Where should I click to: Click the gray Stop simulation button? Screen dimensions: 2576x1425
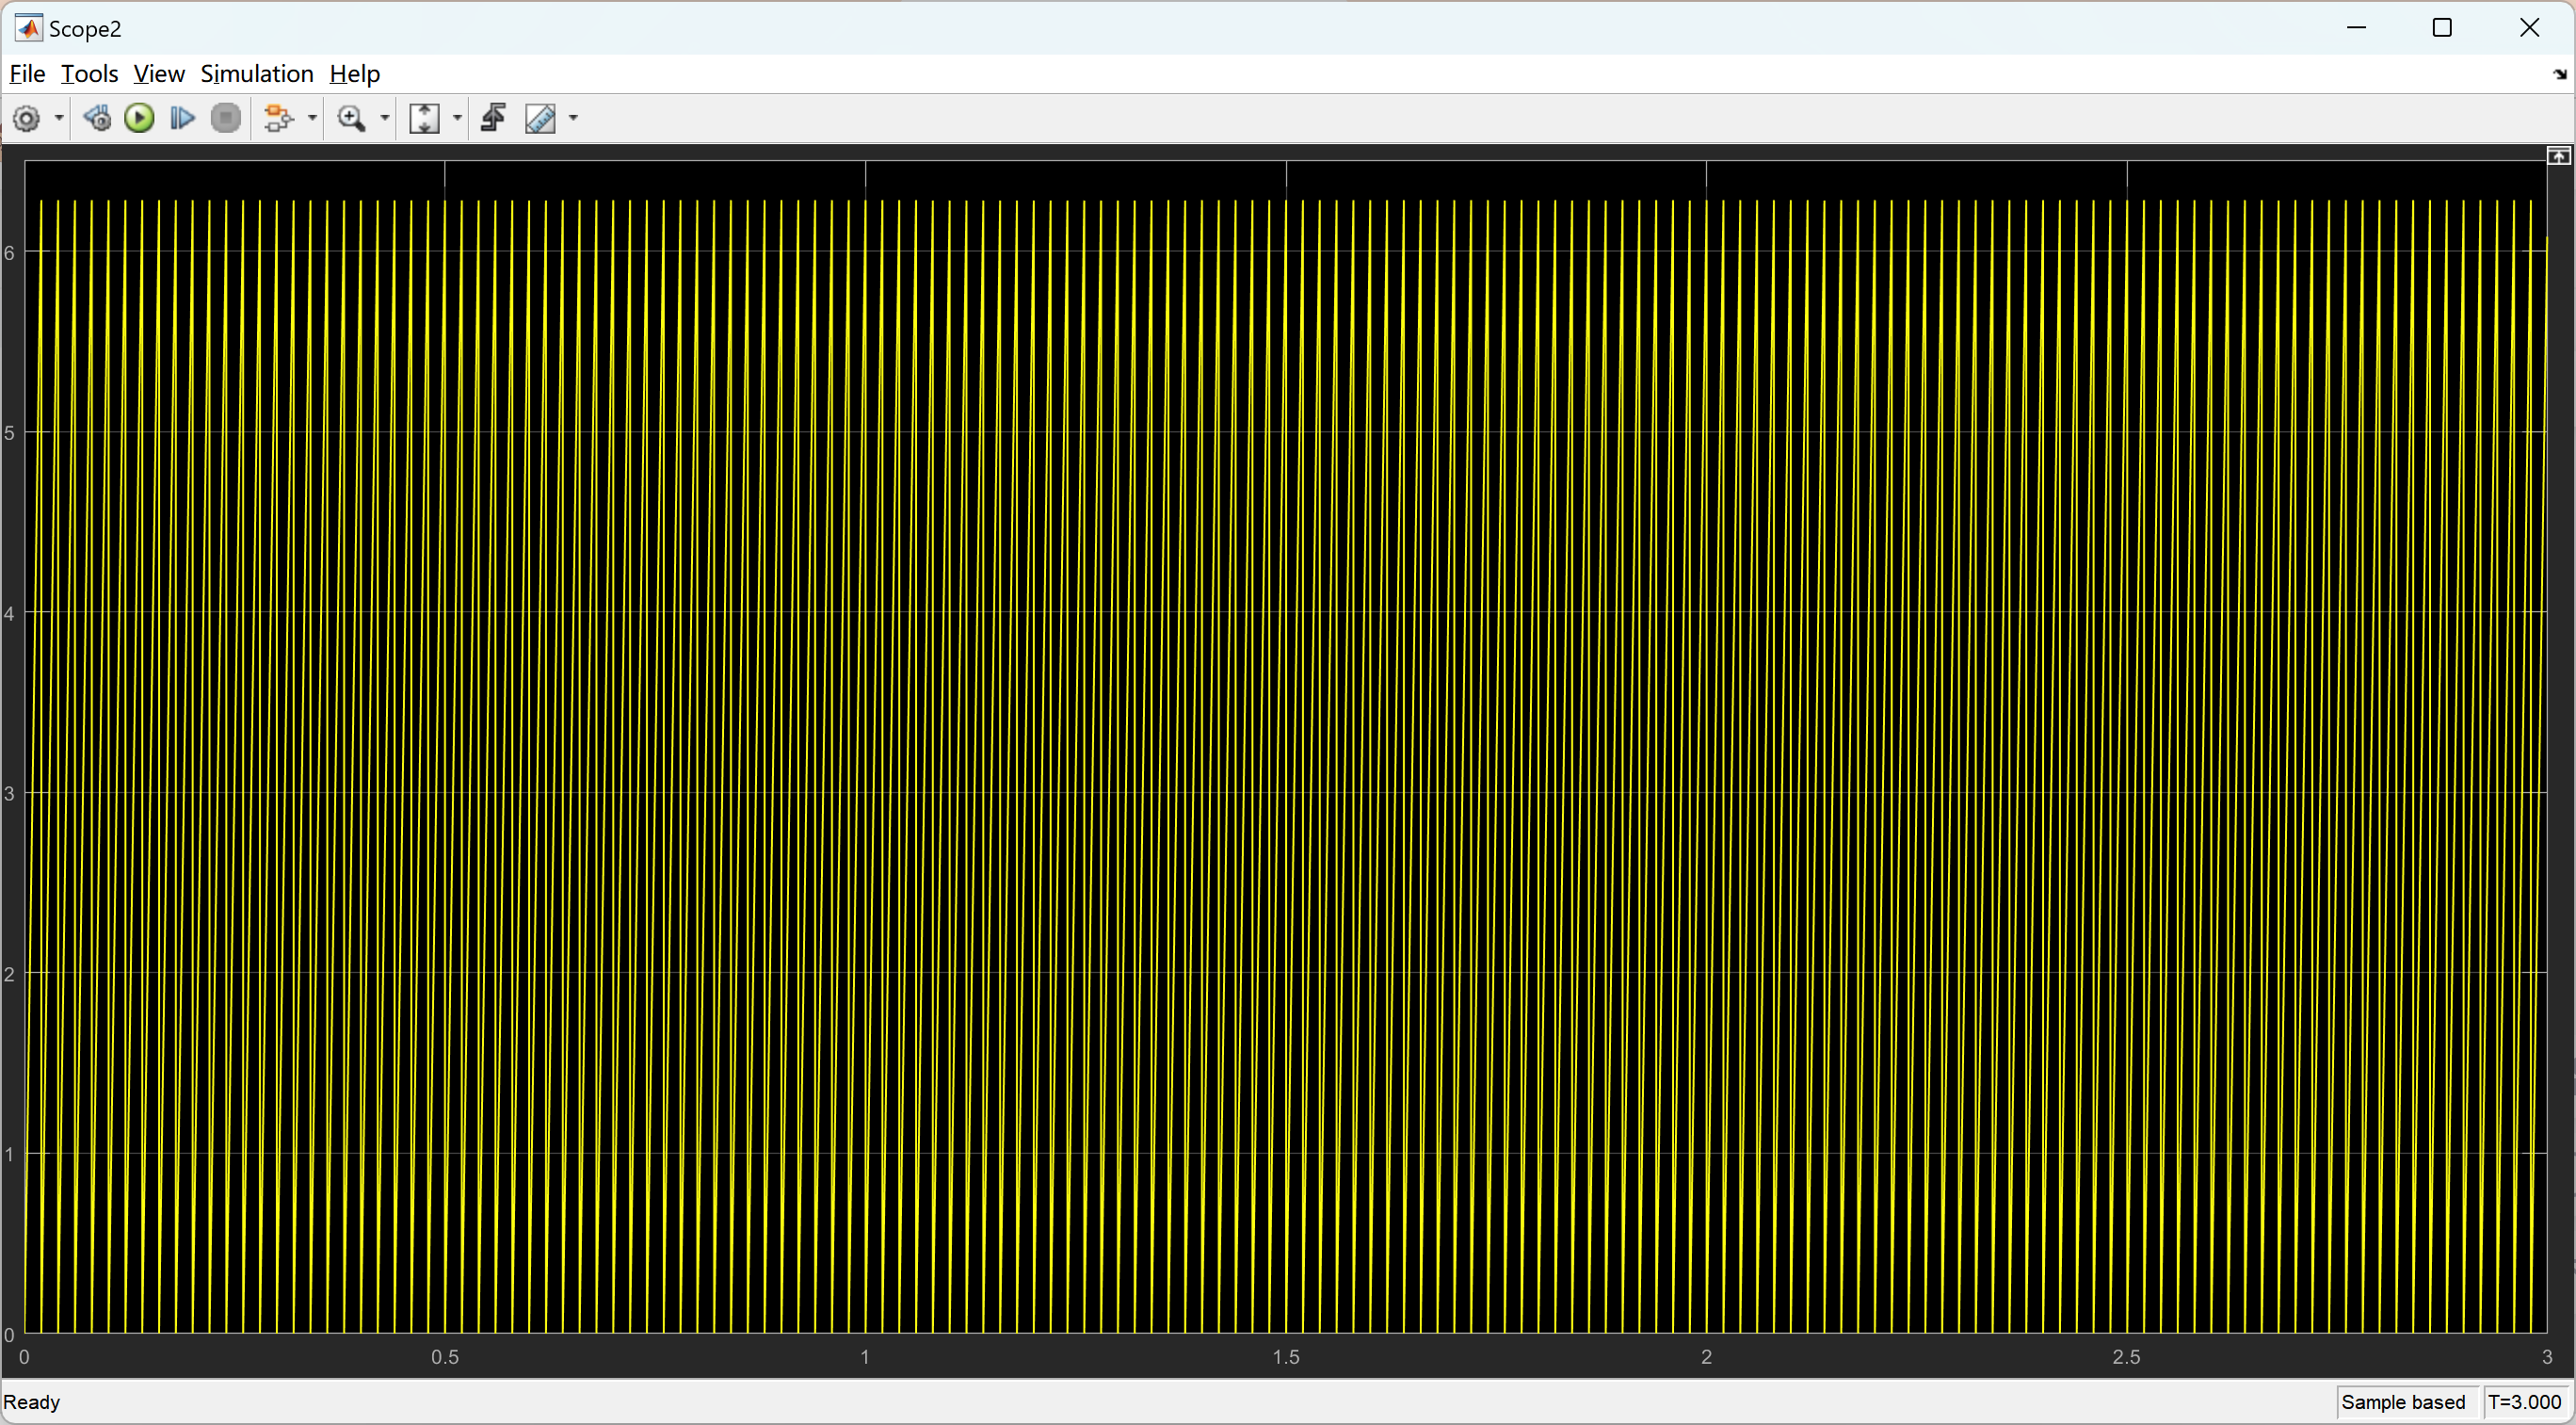[226, 118]
